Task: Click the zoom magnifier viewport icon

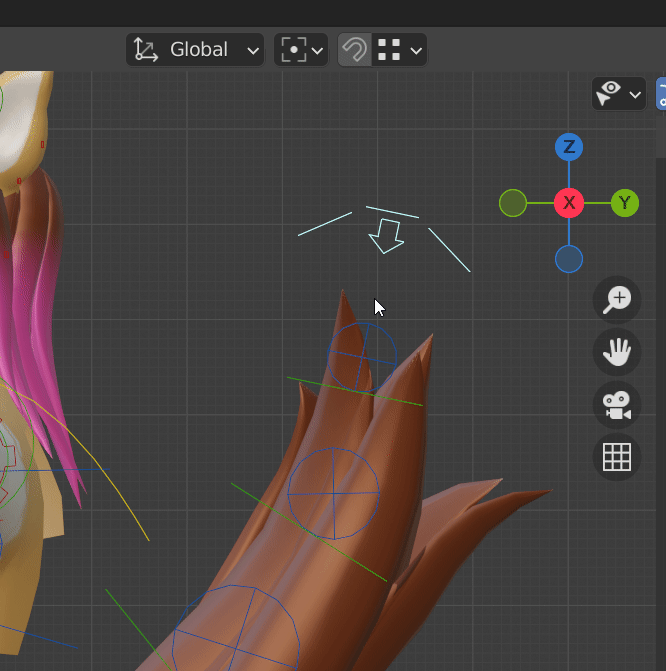Action: [x=617, y=300]
